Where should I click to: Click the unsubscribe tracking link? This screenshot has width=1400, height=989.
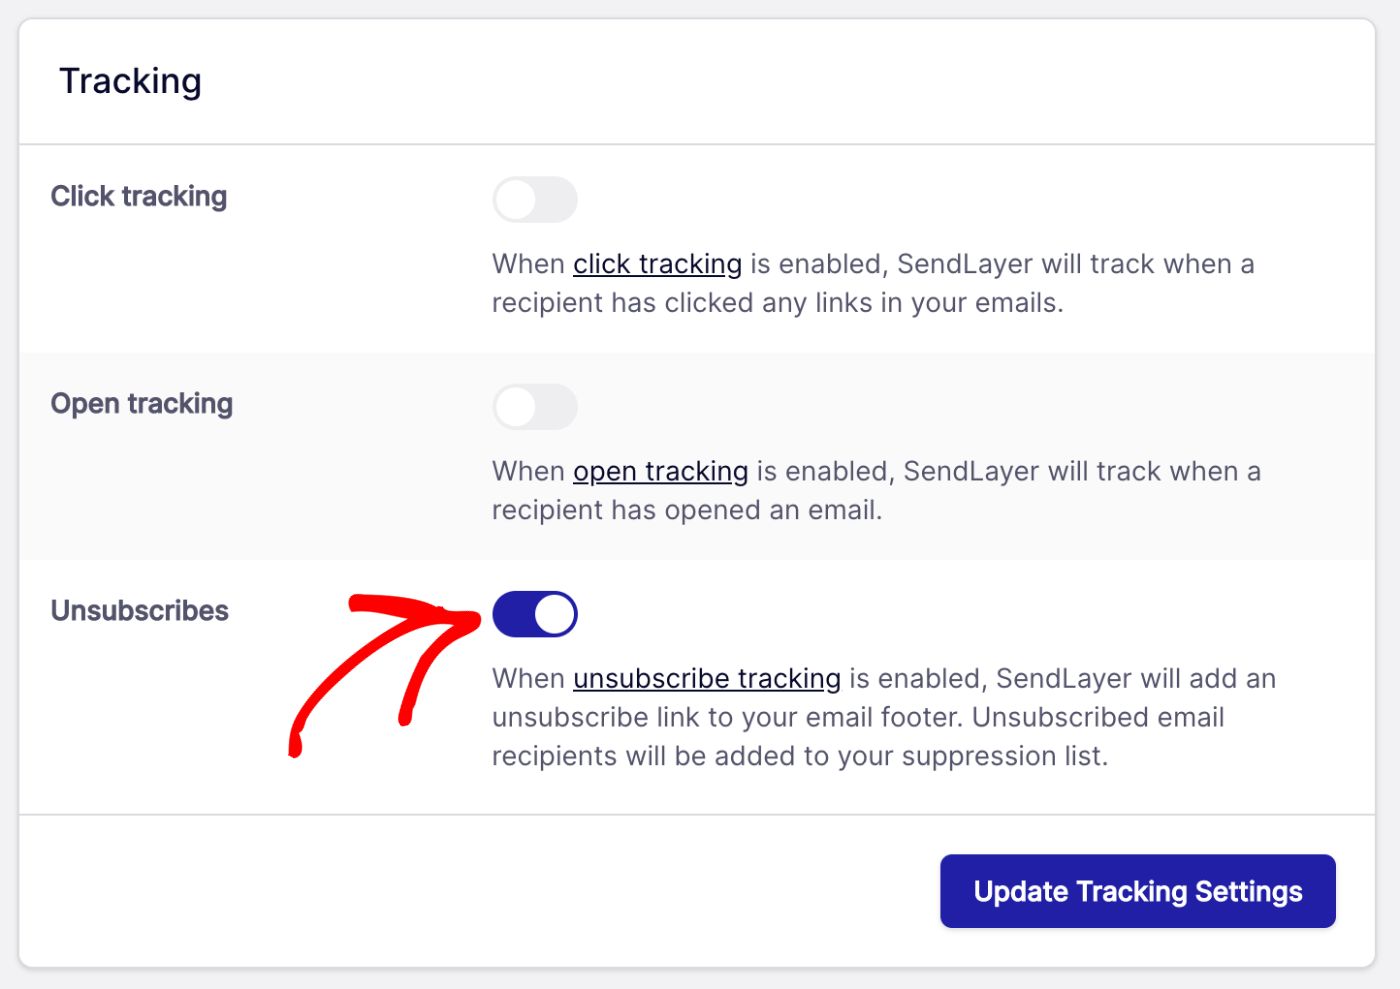coord(706,678)
